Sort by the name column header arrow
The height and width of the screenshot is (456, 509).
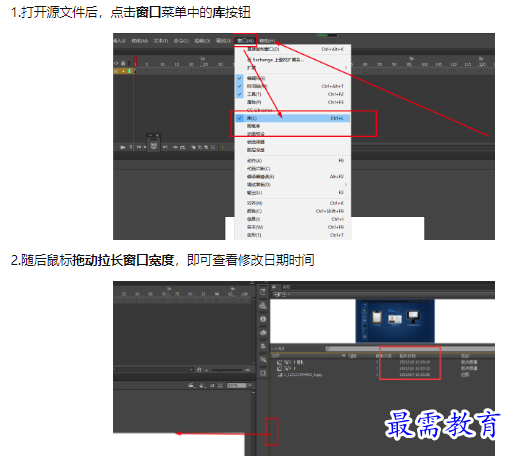pos(344,356)
